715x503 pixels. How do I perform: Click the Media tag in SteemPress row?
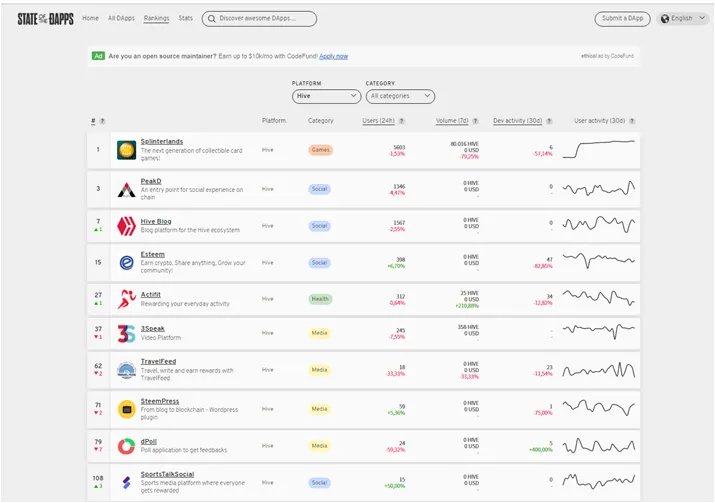(x=319, y=409)
